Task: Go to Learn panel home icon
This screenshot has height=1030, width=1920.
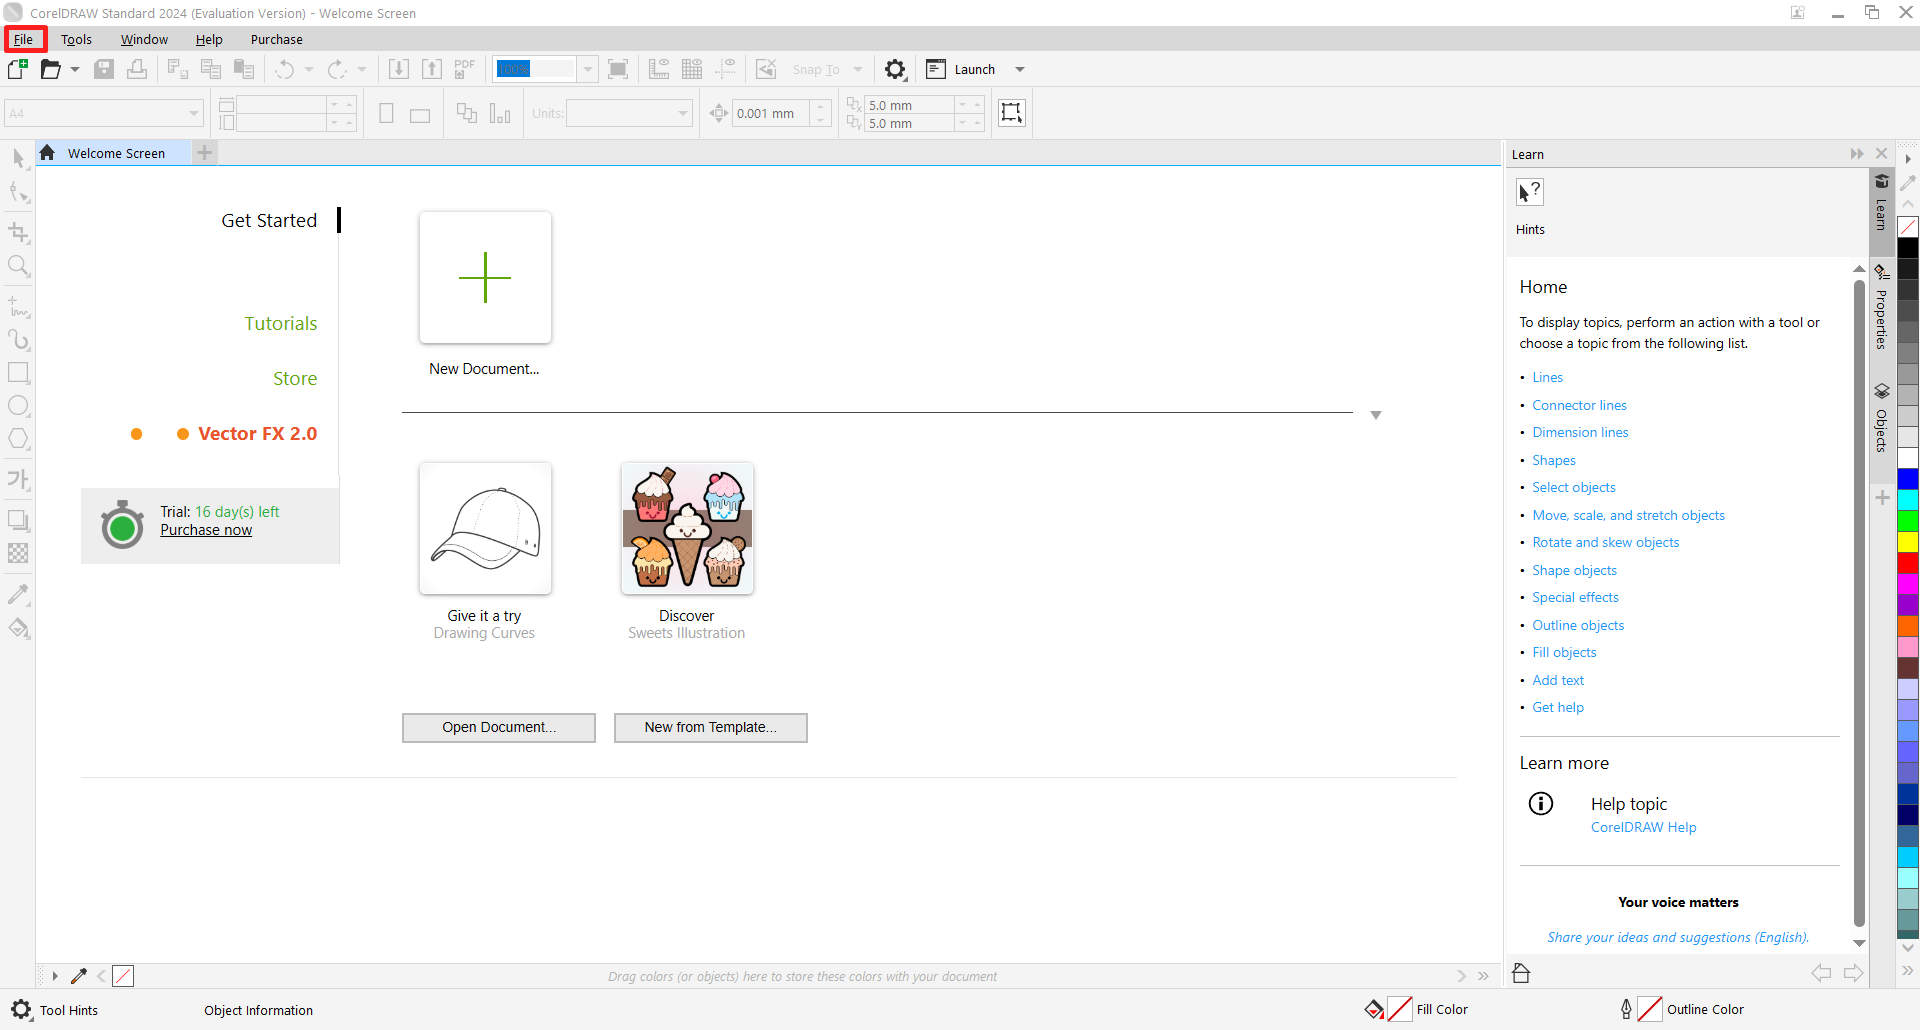Action: pyautogui.click(x=1521, y=973)
